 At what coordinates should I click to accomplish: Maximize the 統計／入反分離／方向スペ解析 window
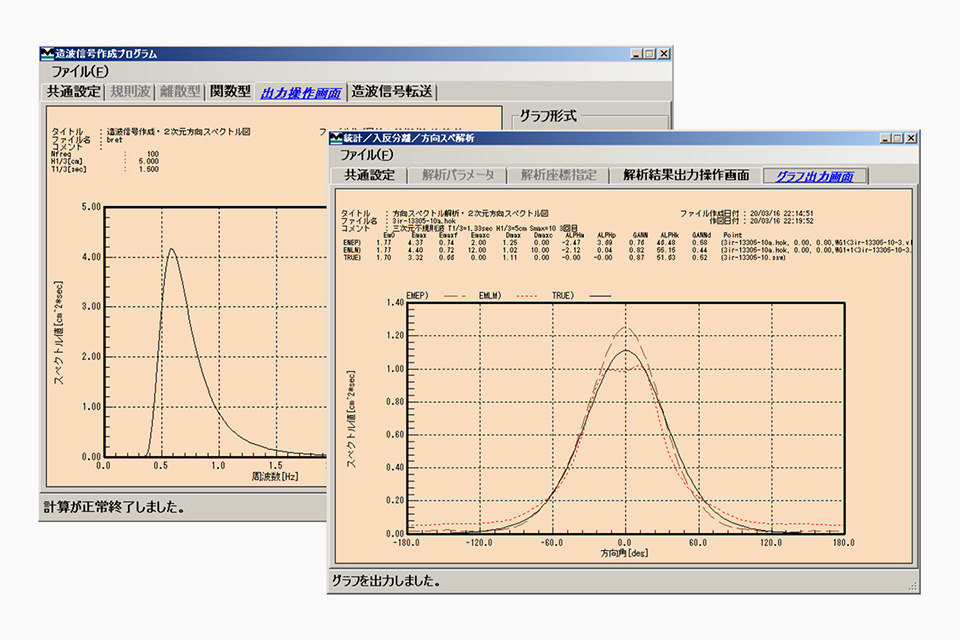897,138
